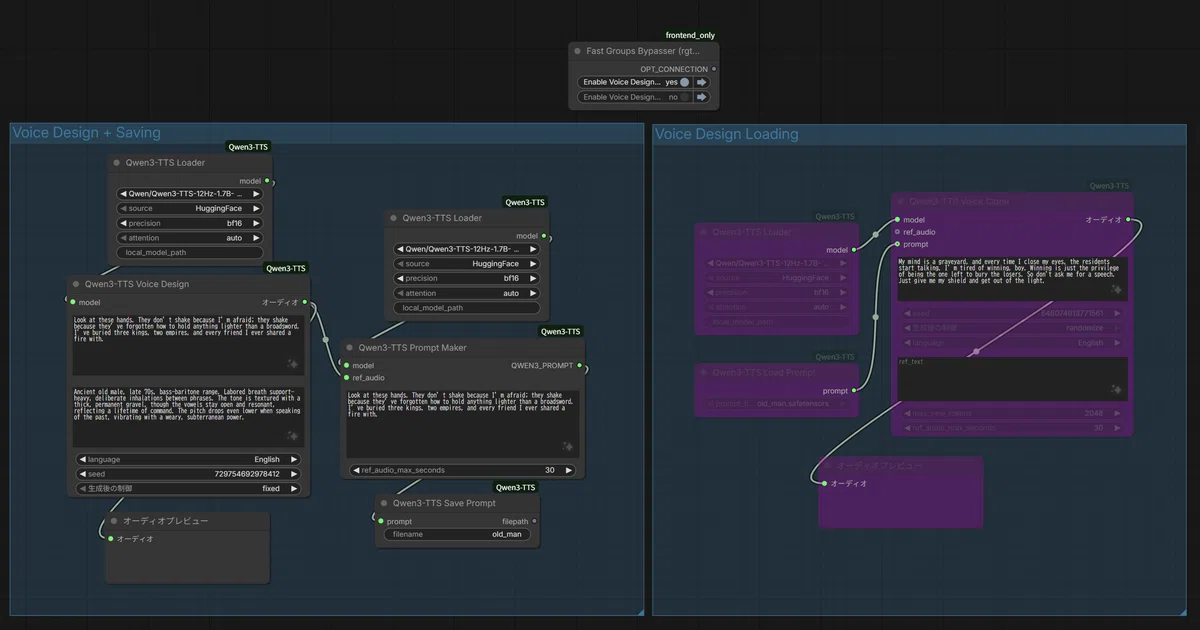Screen dimensions: 1200x630
Task: Click the オーディオ output port on Voice Clone node
Action: pos(1129,219)
